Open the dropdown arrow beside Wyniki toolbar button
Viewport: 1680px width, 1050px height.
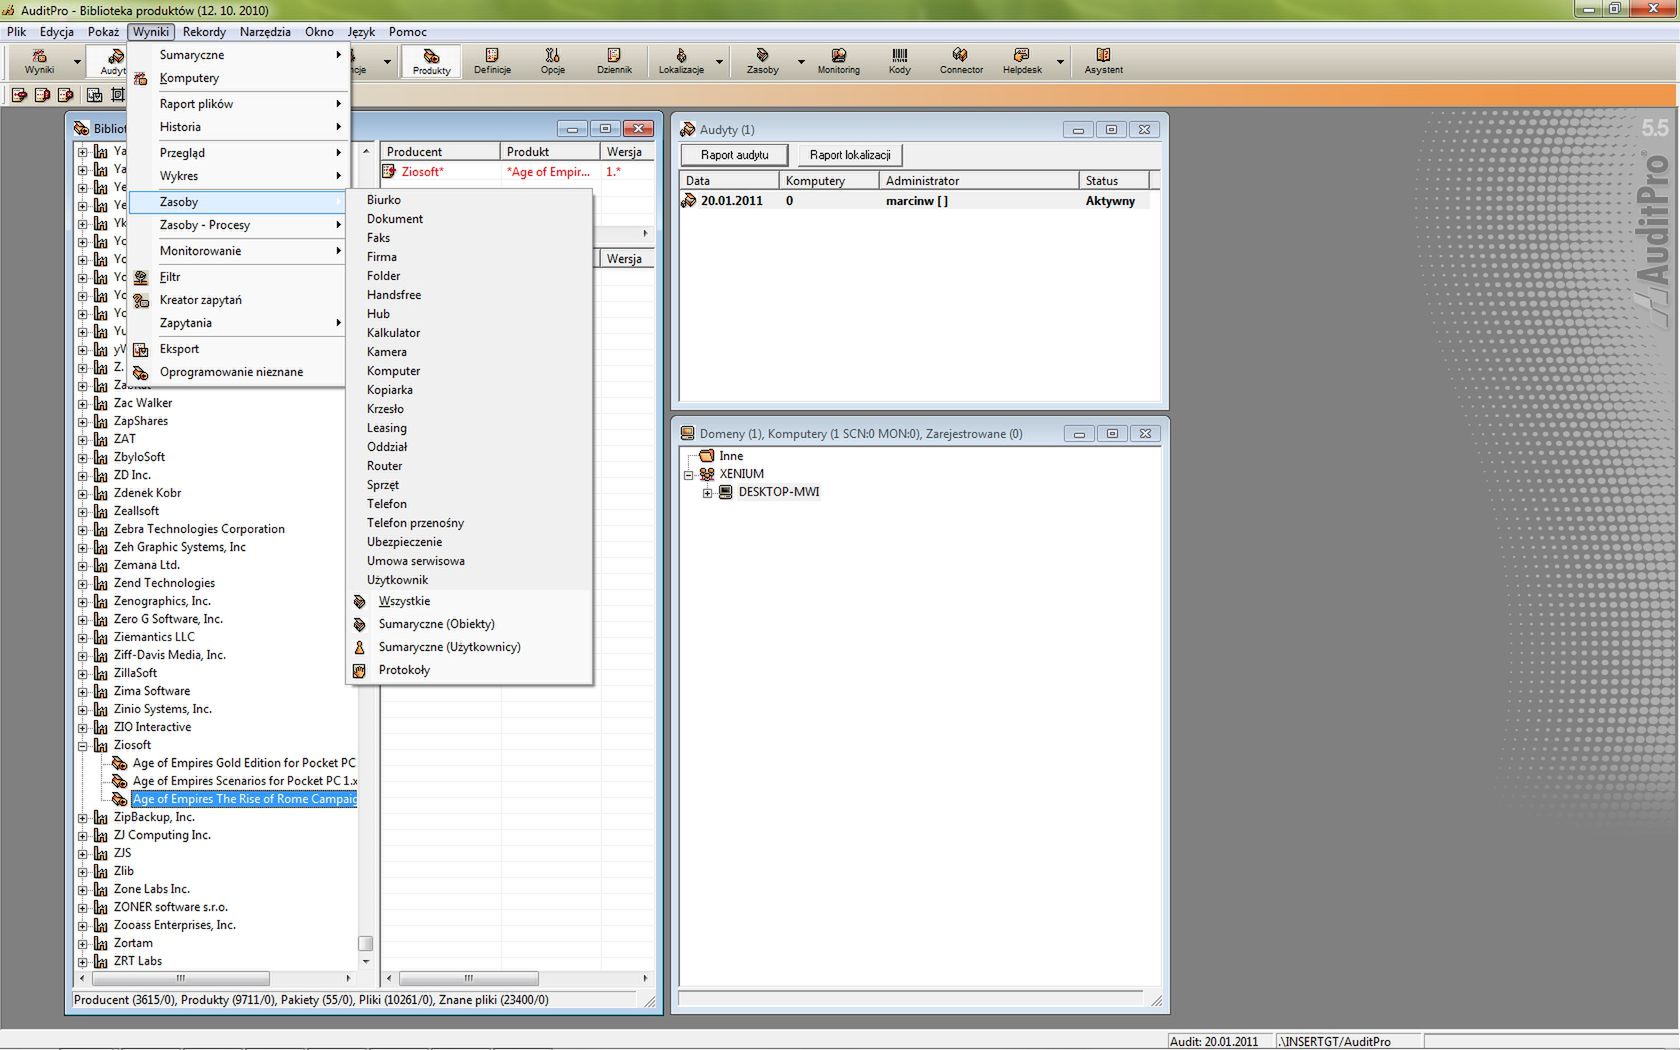[x=77, y=62]
